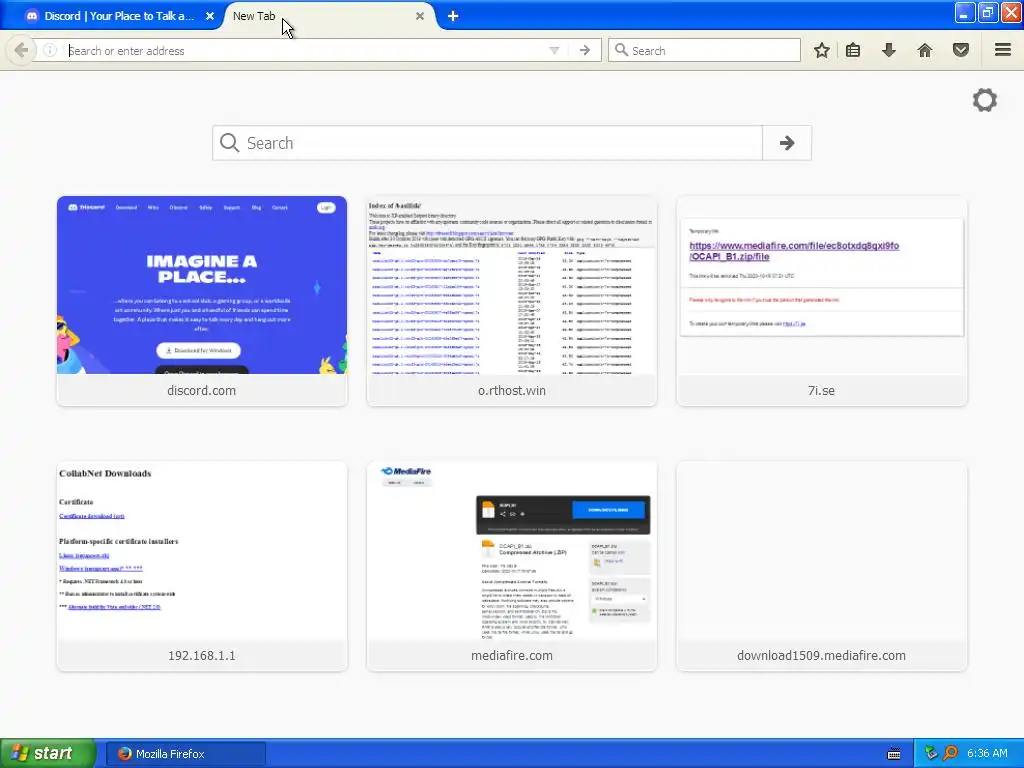Bookmark this page with the star icon
The image size is (1024, 768).
tap(822, 50)
